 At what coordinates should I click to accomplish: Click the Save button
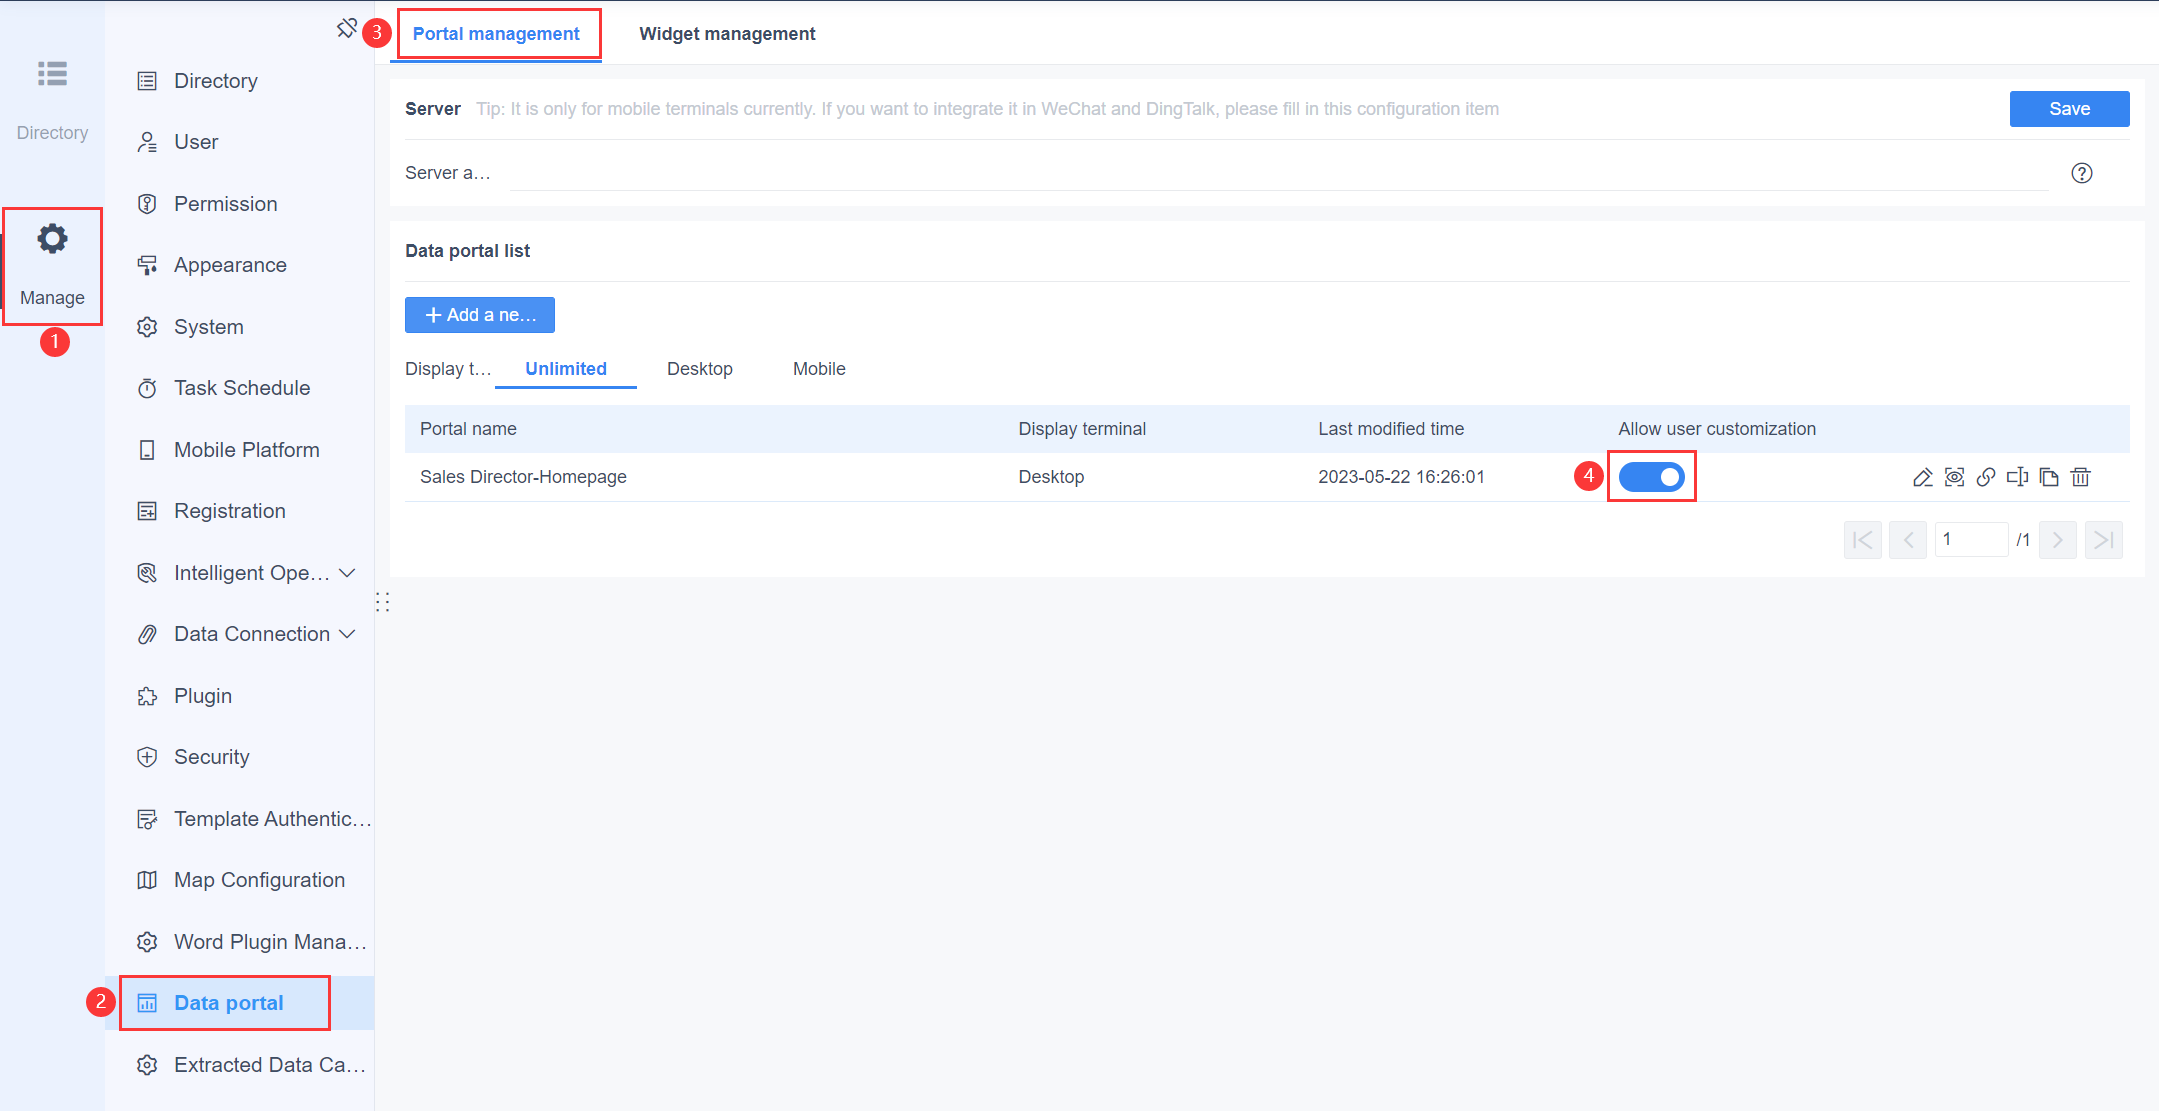[2069, 108]
